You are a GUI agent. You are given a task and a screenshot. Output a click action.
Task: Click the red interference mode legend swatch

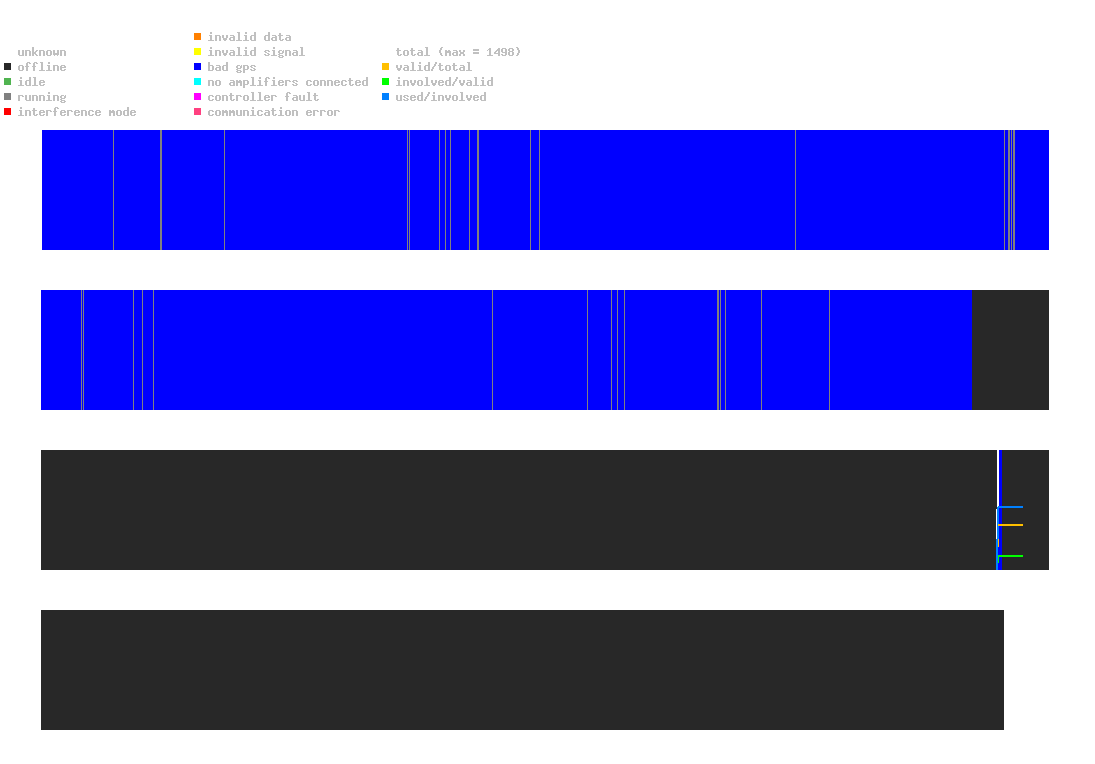coord(7,112)
